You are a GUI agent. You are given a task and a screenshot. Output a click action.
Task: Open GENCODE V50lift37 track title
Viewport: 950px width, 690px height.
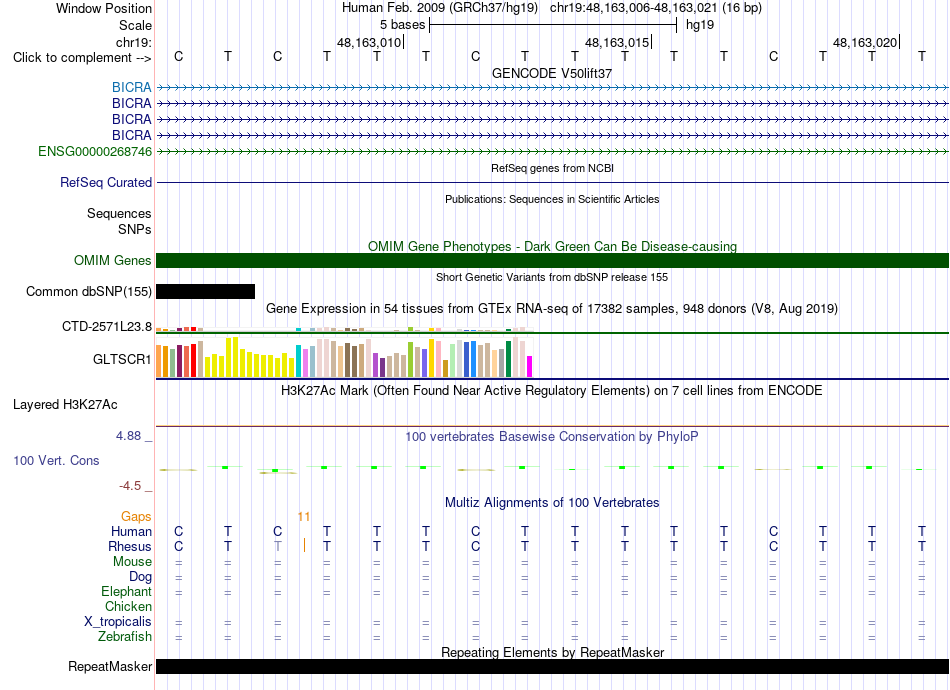[x=552, y=73]
